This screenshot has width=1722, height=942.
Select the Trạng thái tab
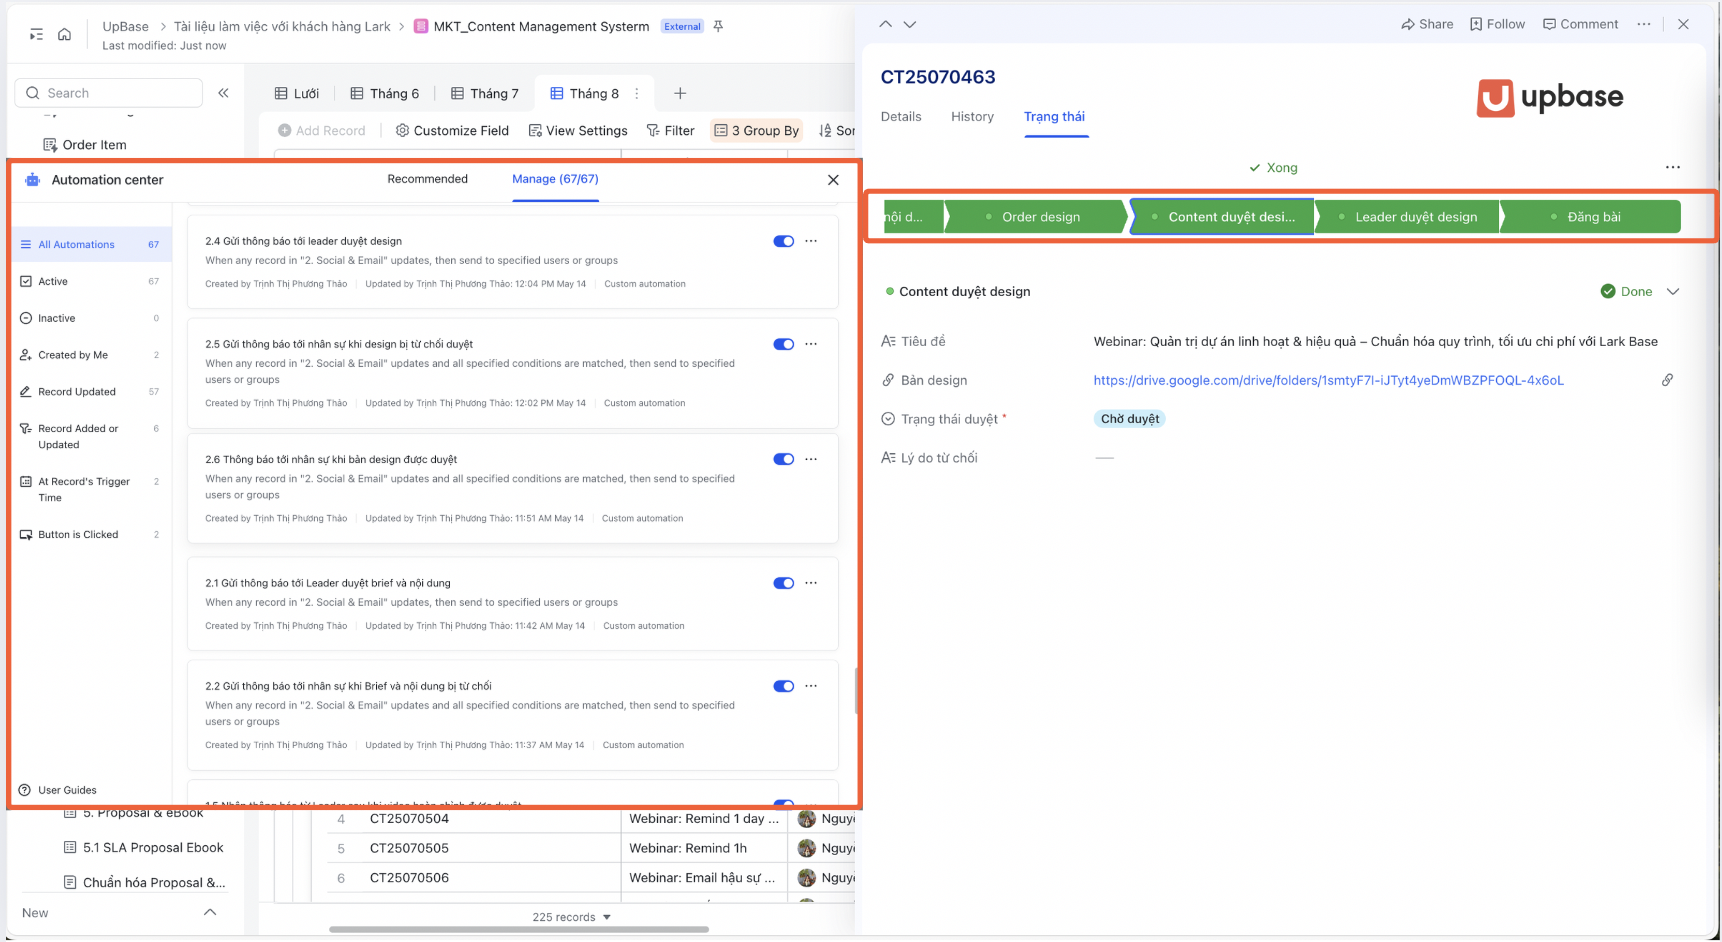tap(1054, 117)
